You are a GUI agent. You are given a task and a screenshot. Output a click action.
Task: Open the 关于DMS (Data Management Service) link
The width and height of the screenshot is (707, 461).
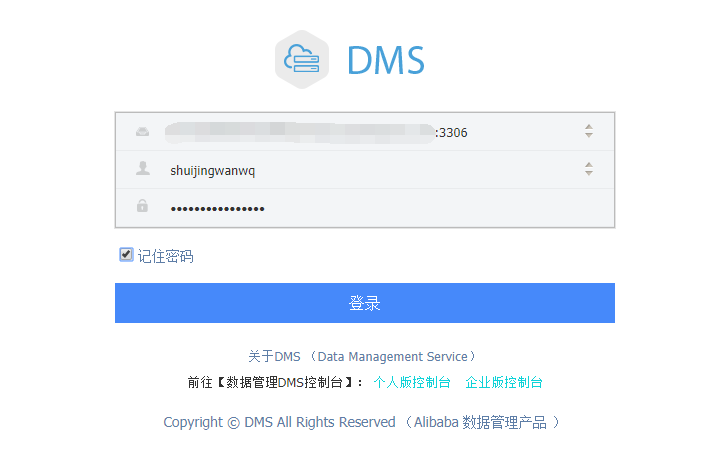point(362,356)
